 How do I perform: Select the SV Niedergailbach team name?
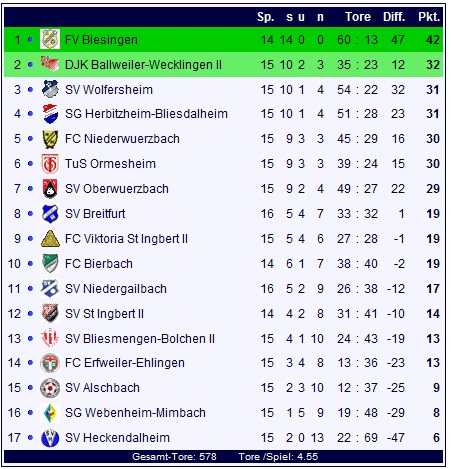click(116, 289)
